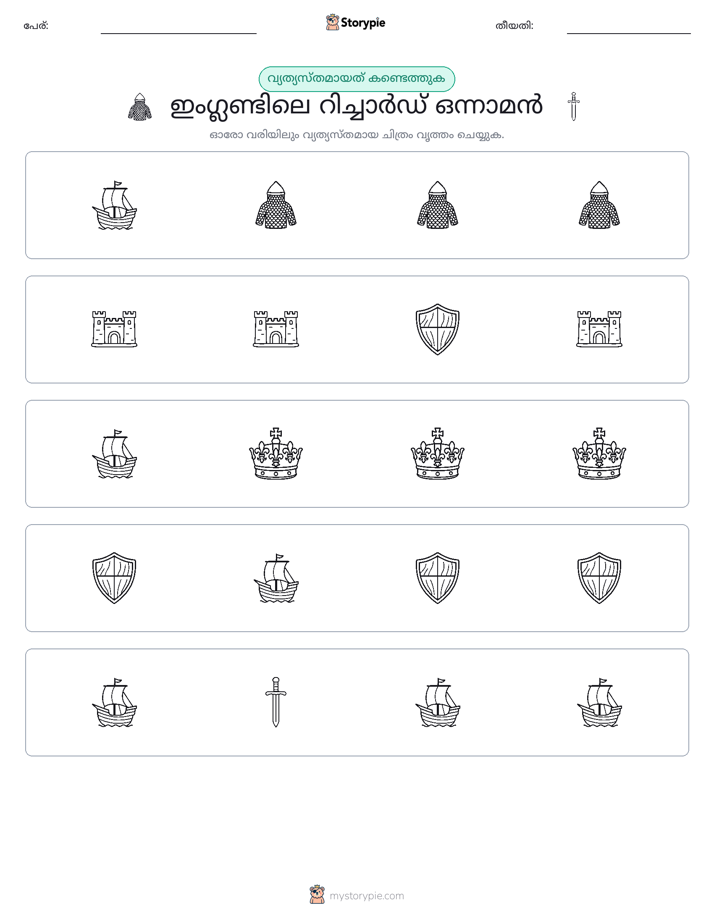Select the sword in the bottom row
This screenshot has height=924, width=714.
point(276,702)
